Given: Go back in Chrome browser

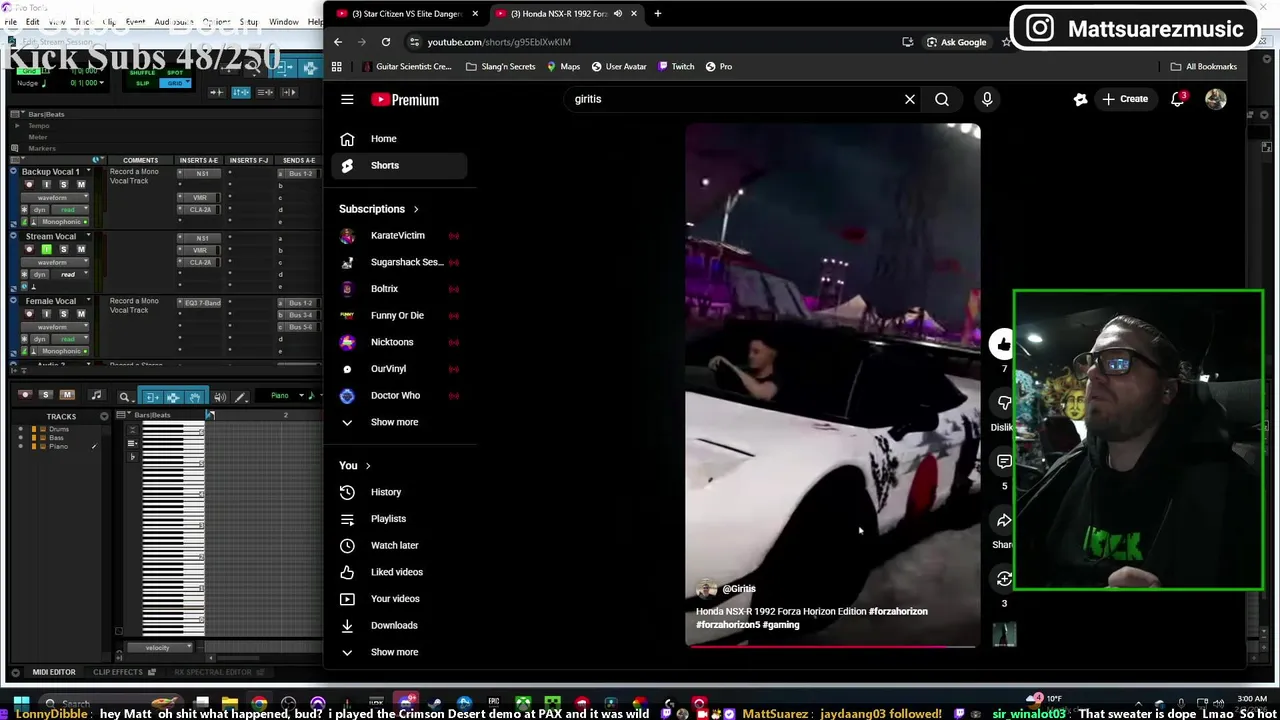Looking at the screenshot, I should click(338, 42).
